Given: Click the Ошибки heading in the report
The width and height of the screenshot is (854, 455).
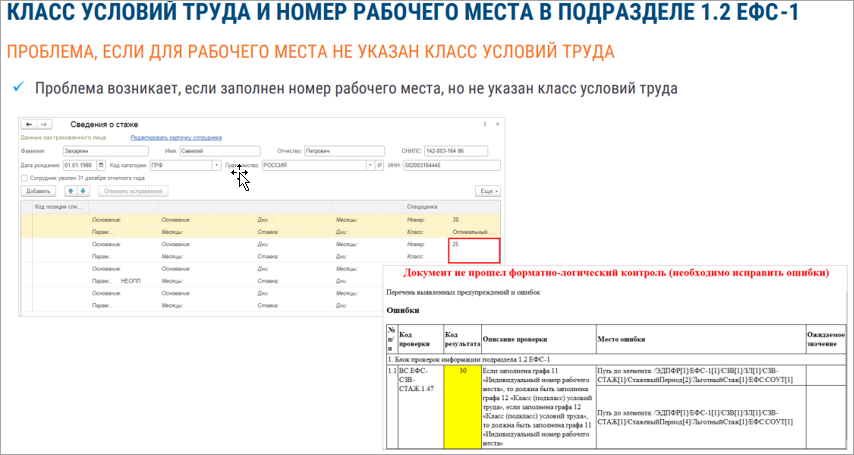Looking at the screenshot, I should [403, 311].
